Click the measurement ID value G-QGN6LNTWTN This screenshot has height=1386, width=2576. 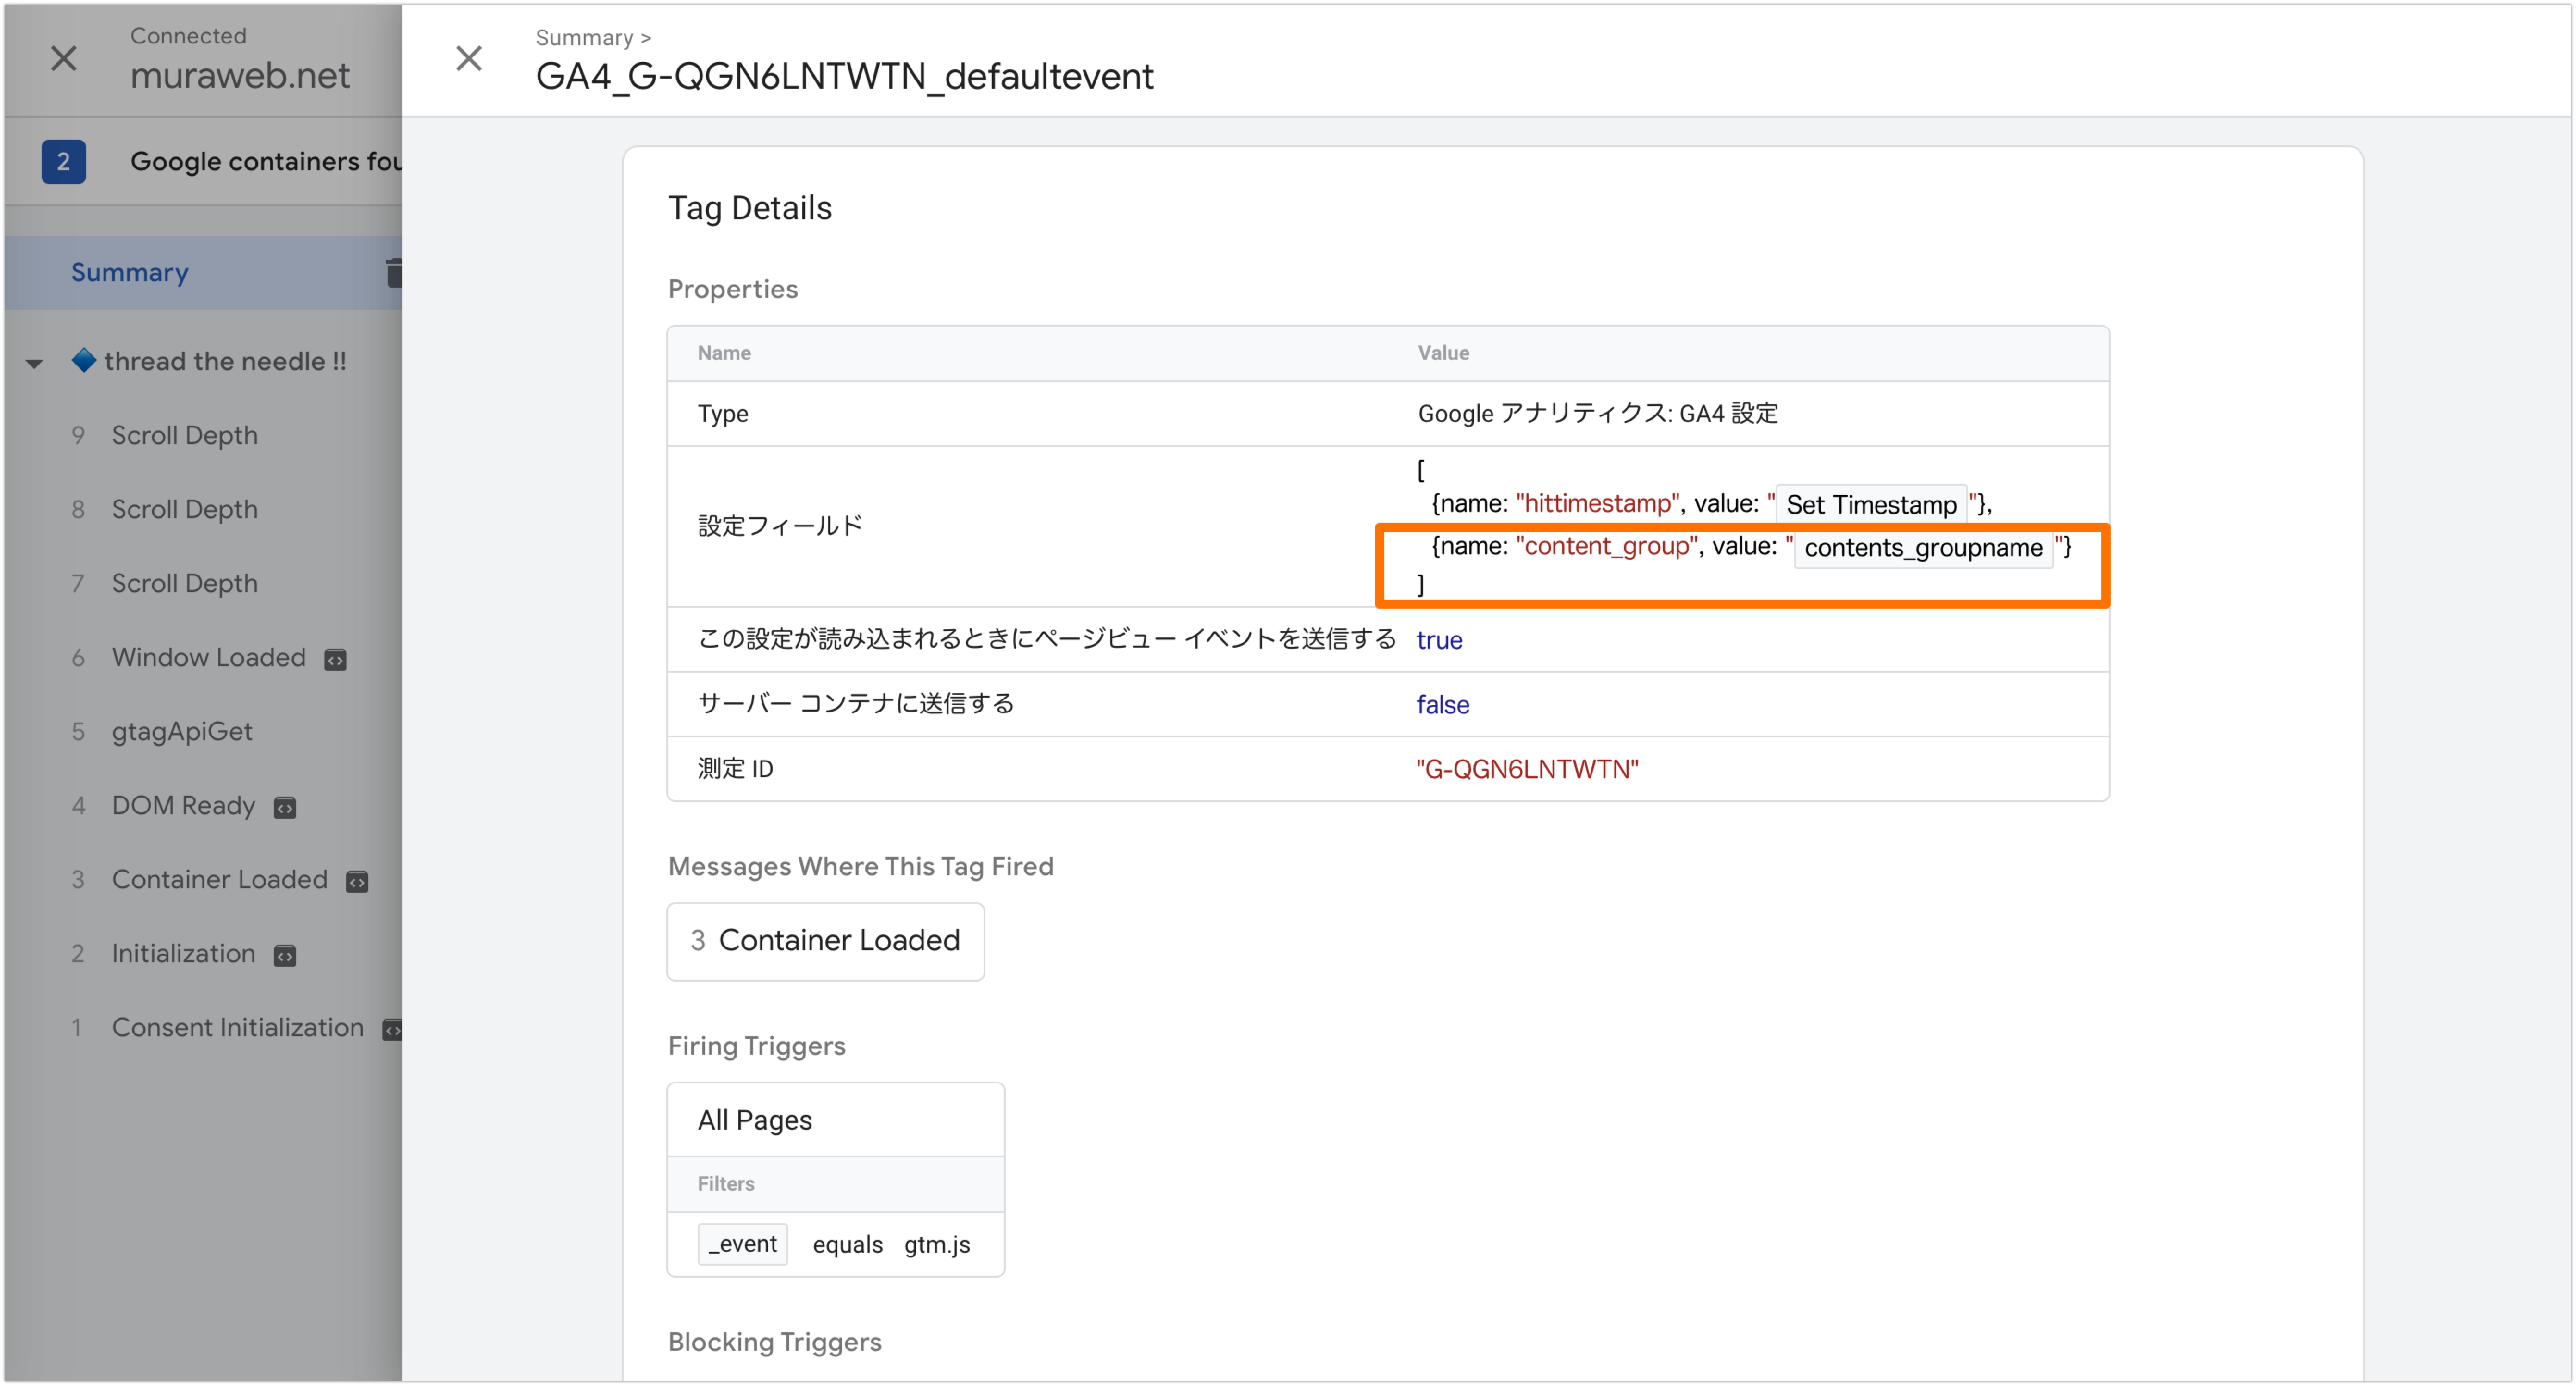tap(1527, 769)
